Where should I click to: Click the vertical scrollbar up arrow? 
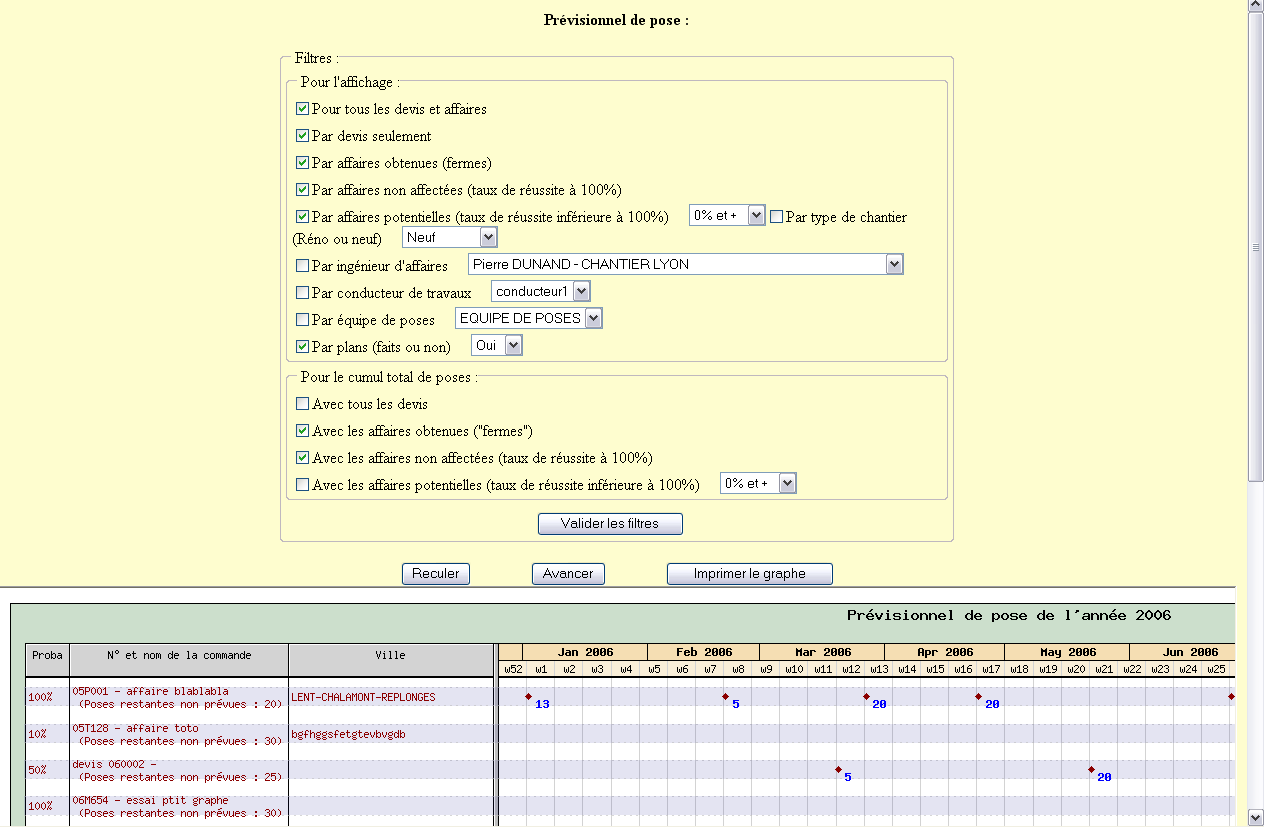click(x=1256, y=7)
